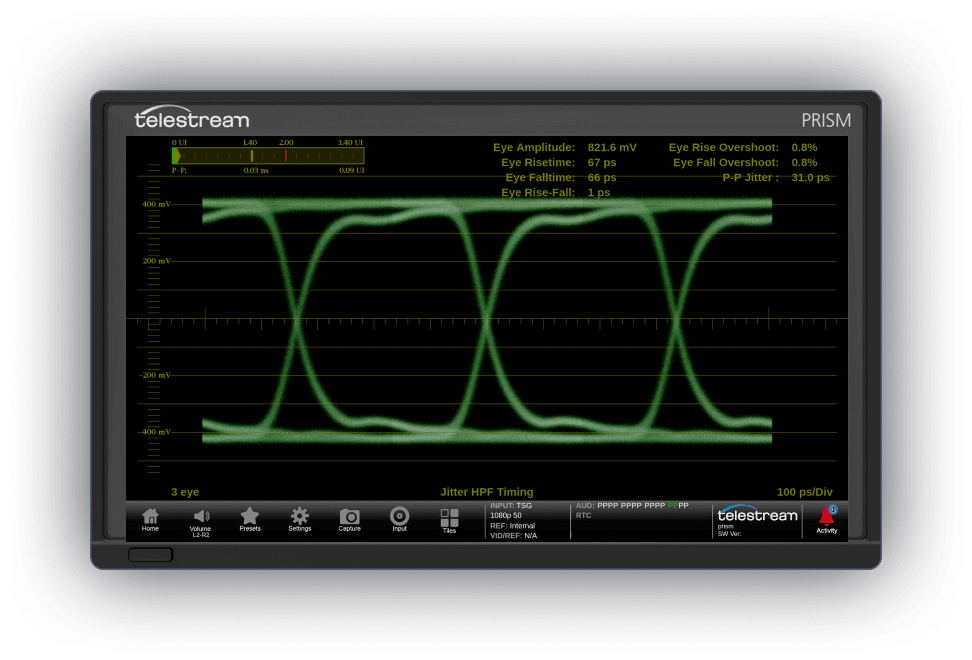
Task: Click the telestream prism status logo
Action: 757,521
